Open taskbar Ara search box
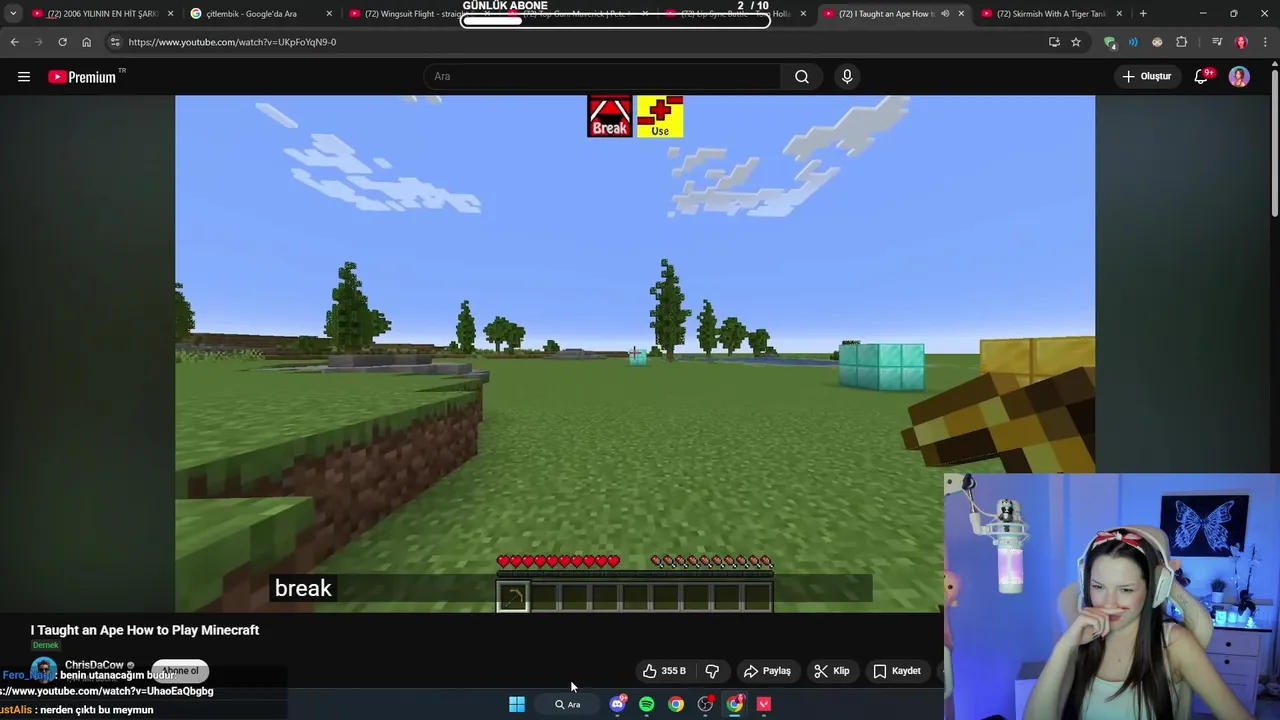Viewport: 1280px width, 720px height. [x=567, y=704]
